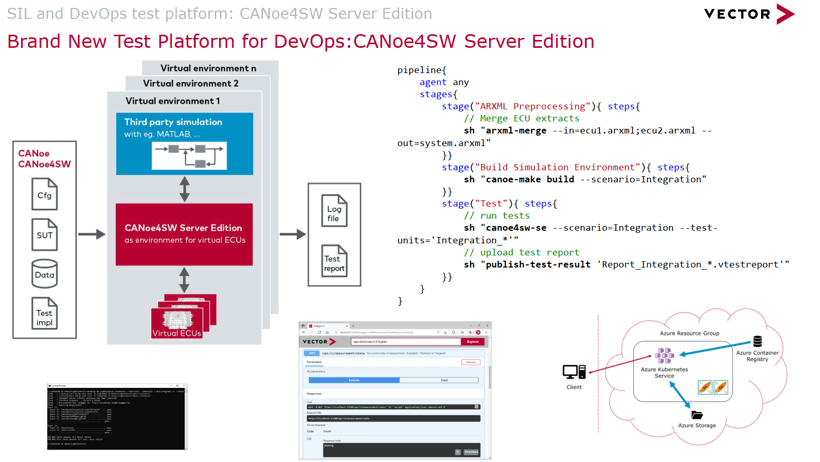The height and width of the screenshot is (462, 820).
Task: Click the browser back arrow
Action: [x=304, y=332]
